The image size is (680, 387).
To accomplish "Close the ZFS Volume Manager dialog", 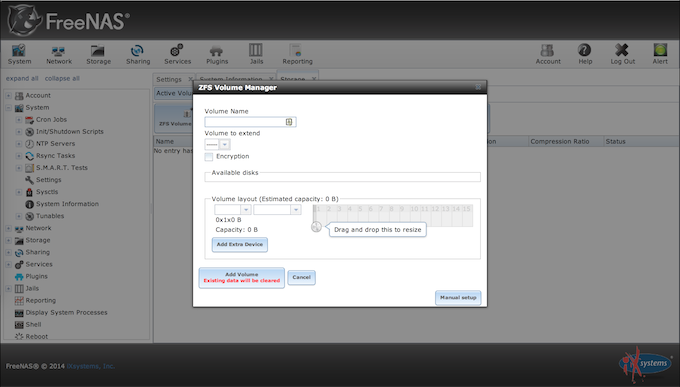I will click(x=478, y=87).
